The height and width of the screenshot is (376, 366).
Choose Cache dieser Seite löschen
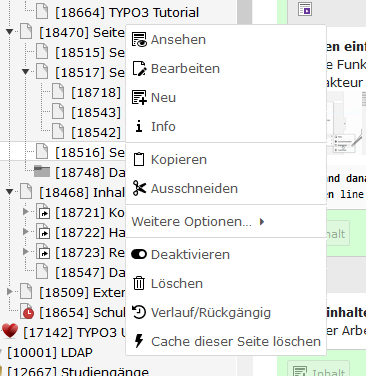pyautogui.click(x=226, y=341)
